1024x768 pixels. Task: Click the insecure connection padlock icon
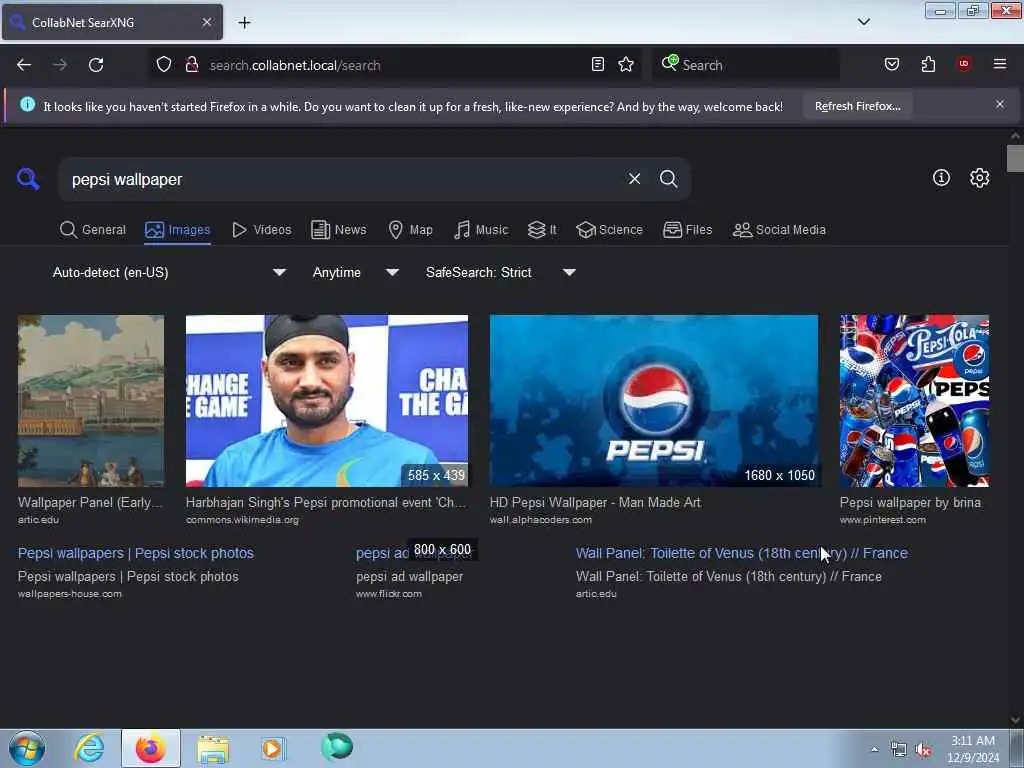(x=192, y=65)
